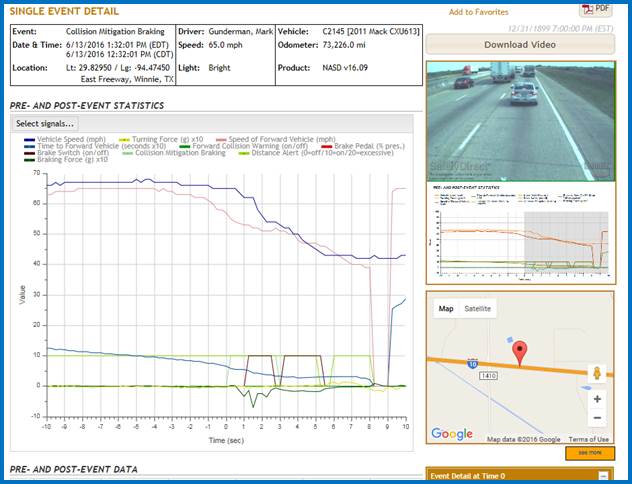Collapse the Event Detail at Time 0 panel
Viewport: 632px width, 484px height.
point(611,476)
